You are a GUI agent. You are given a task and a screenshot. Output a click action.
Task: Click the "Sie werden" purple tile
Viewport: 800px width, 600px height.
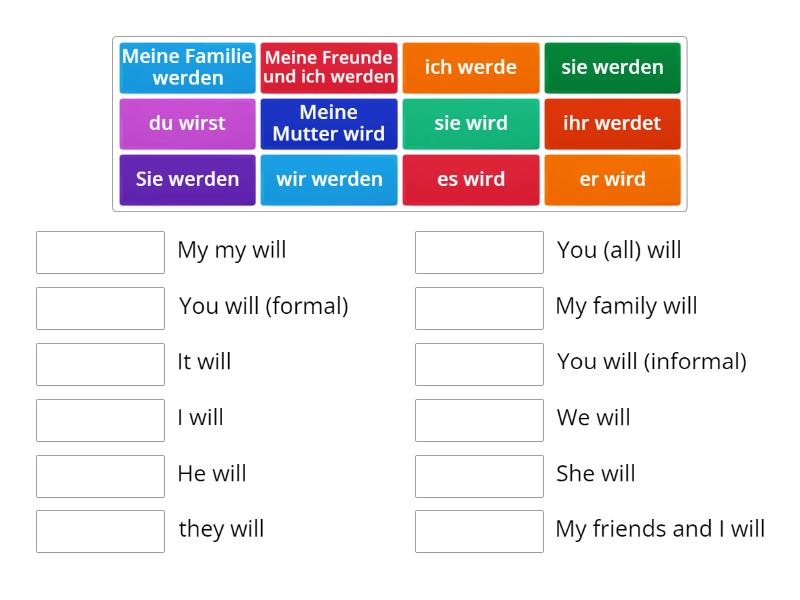(x=187, y=180)
